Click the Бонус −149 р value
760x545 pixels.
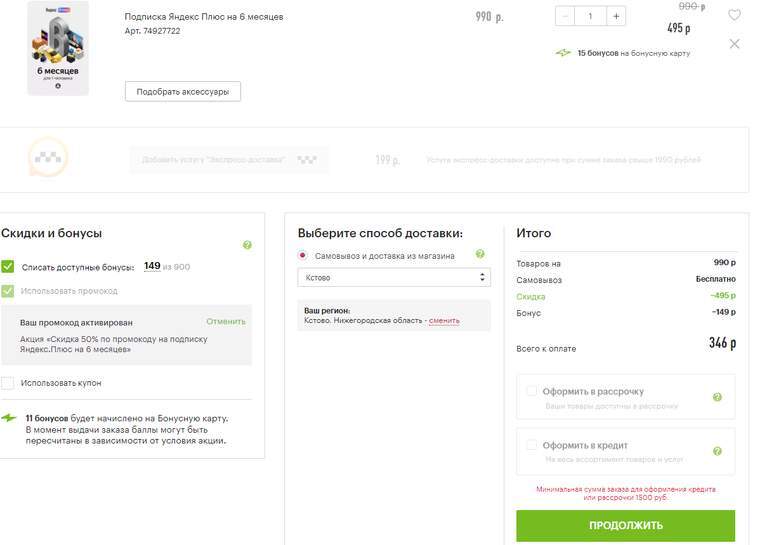point(724,312)
